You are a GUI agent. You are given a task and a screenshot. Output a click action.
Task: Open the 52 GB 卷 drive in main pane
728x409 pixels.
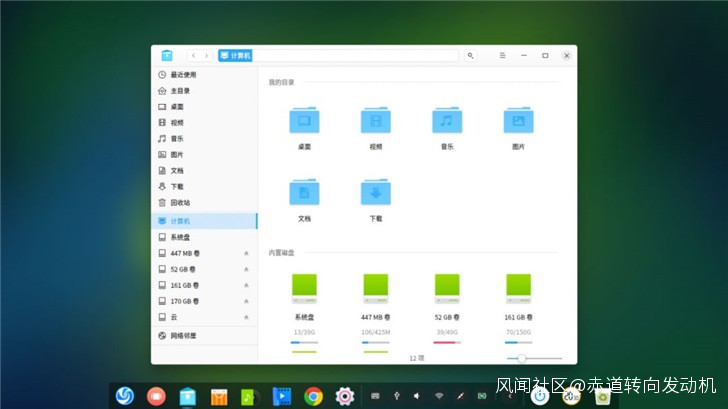click(447, 289)
